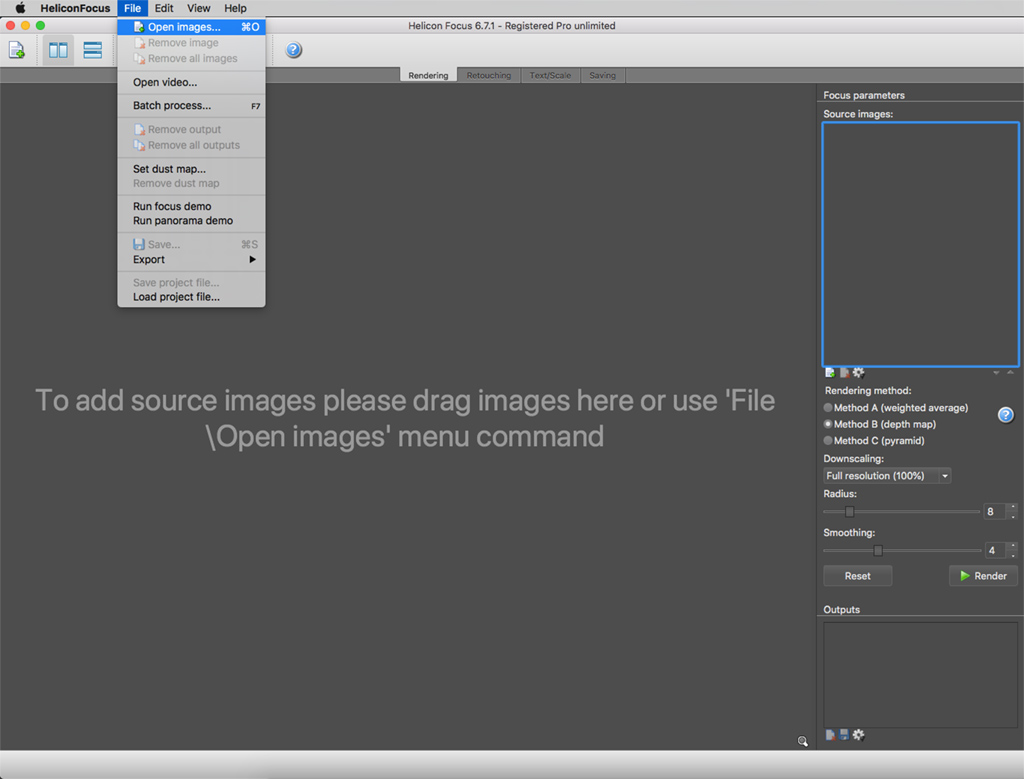Switch to side-by-side vertical split view

[x=59, y=50]
